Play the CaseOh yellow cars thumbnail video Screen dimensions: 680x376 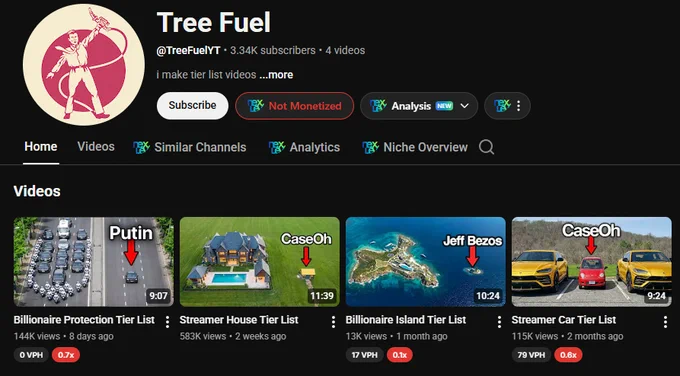592,262
